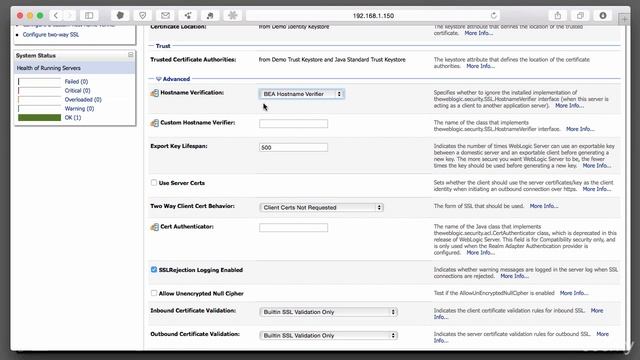Enable the Use Server Certs checkbox
640x360 pixels.
pyautogui.click(x=154, y=182)
